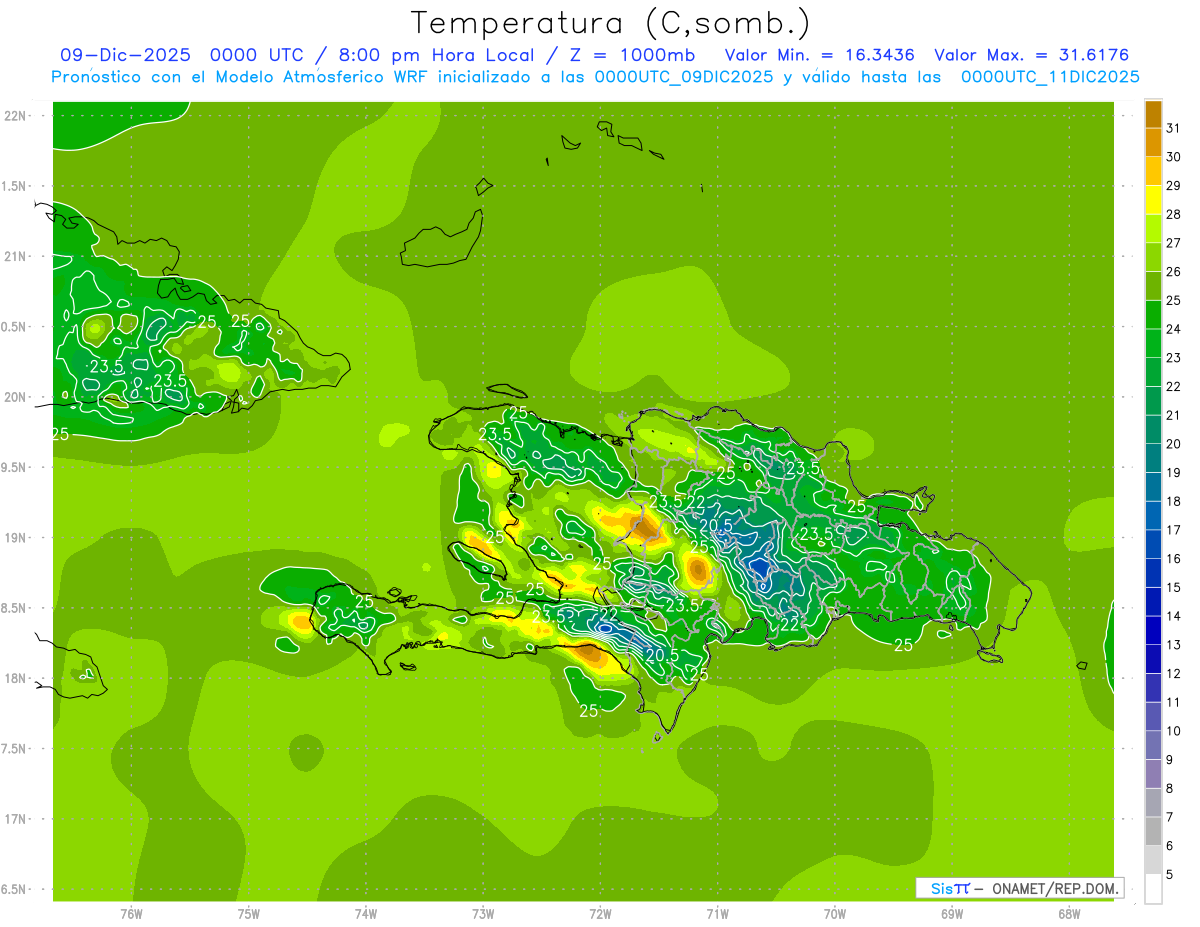The image size is (1200, 927).
Task: Pick the legend color band between 12 and 13
Action: tap(1153, 660)
